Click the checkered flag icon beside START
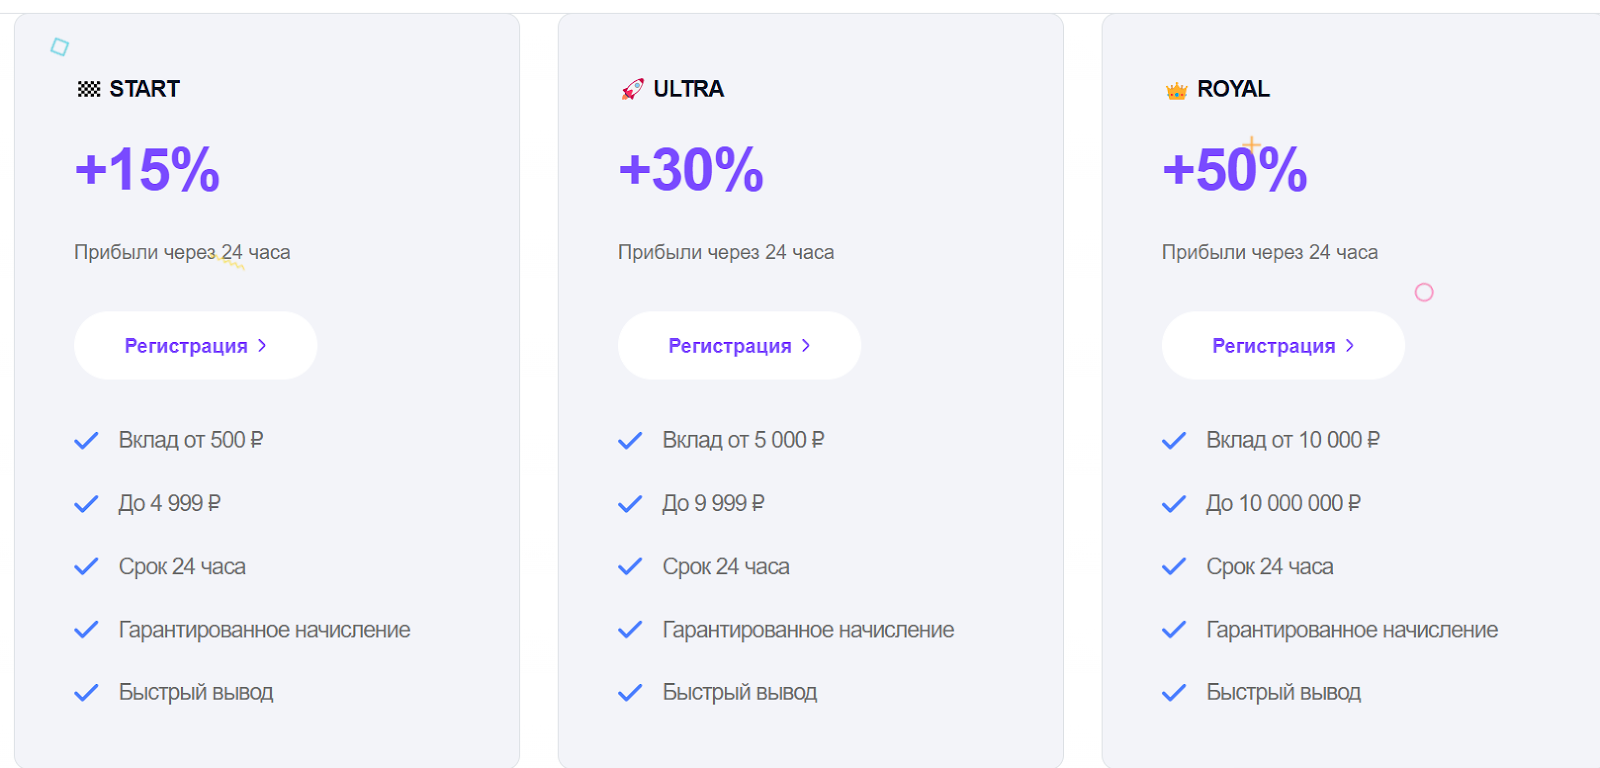 point(89,89)
